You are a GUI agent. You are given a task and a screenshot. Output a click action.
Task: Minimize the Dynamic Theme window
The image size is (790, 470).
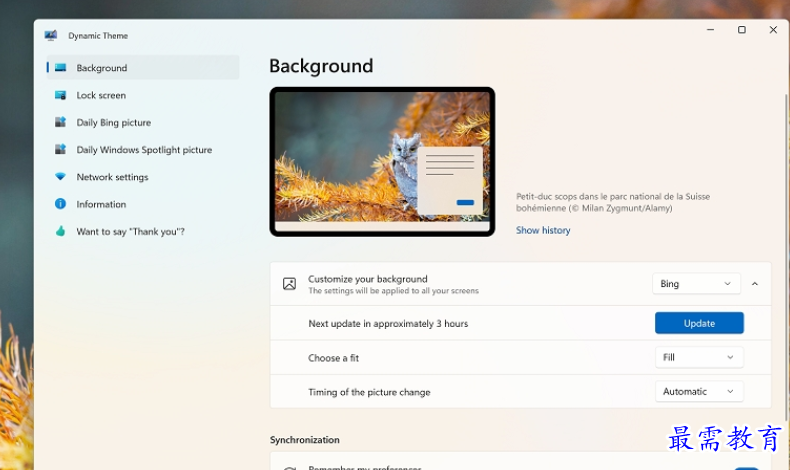tap(710, 30)
